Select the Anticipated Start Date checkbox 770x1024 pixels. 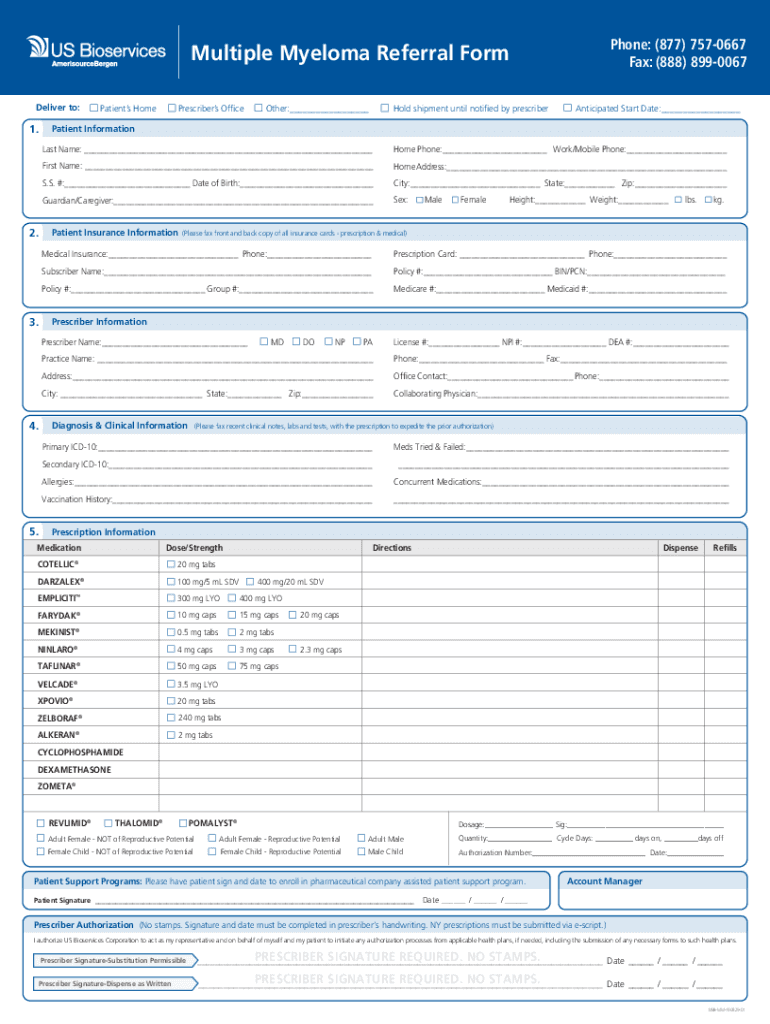567,108
